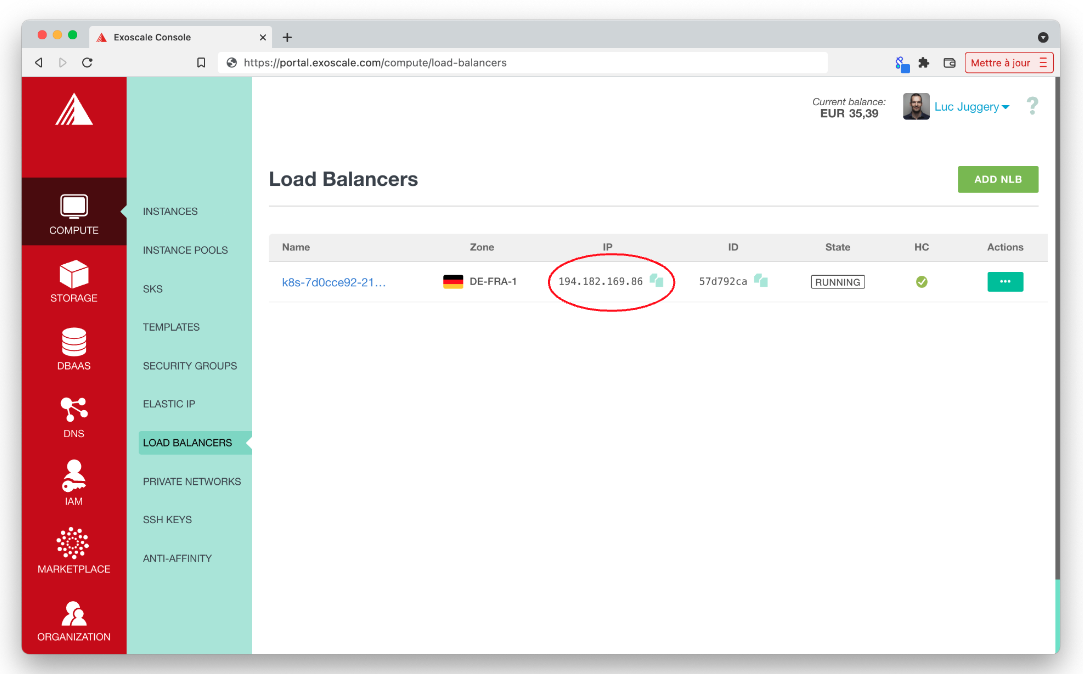
Task: Open the Marketplace section
Action: [74, 551]
